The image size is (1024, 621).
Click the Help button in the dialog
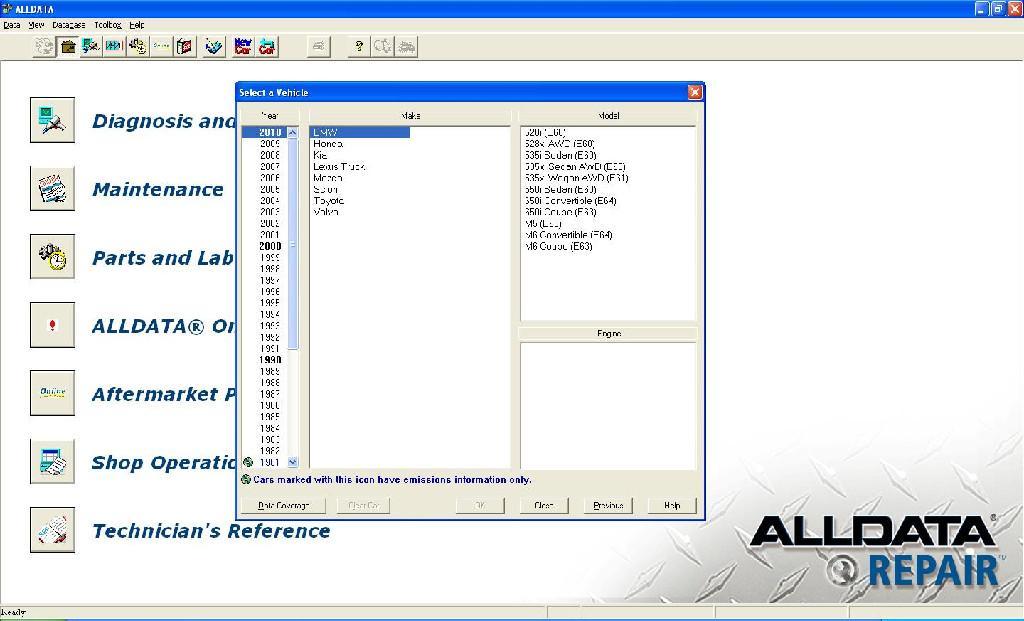672,505
